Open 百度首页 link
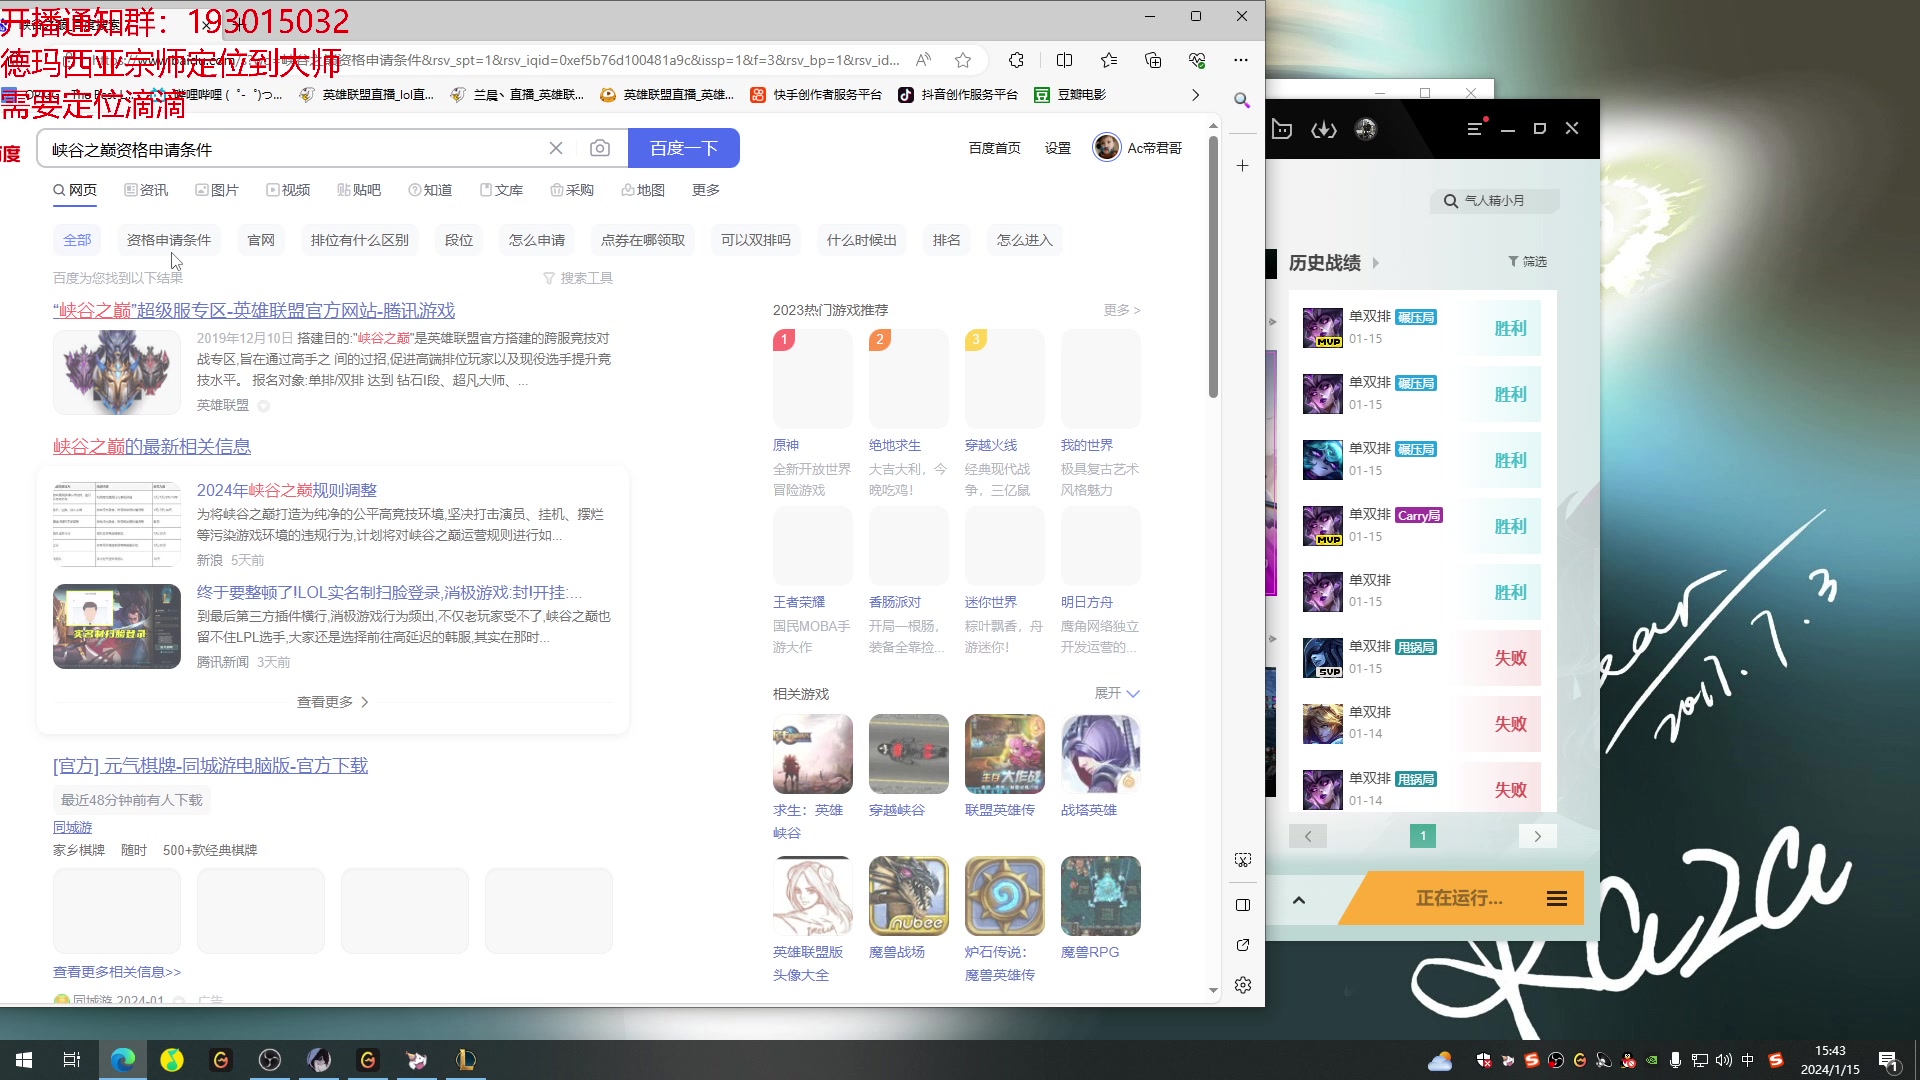Screen dimensions: 1920x1080 coord(995,148)
